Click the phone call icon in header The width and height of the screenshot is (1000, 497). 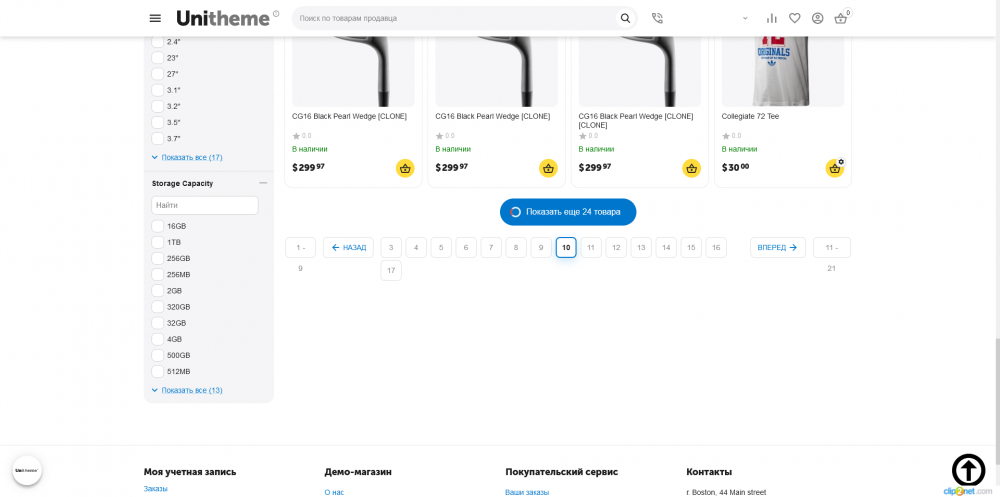click(657, 18)
